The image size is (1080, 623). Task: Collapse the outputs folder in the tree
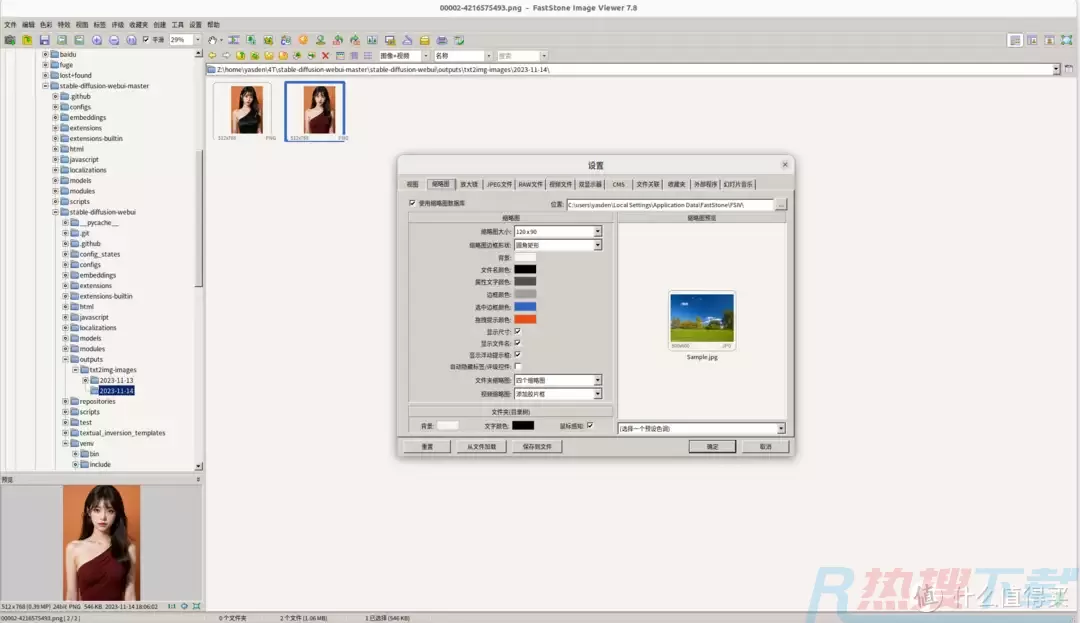point(65,359)
